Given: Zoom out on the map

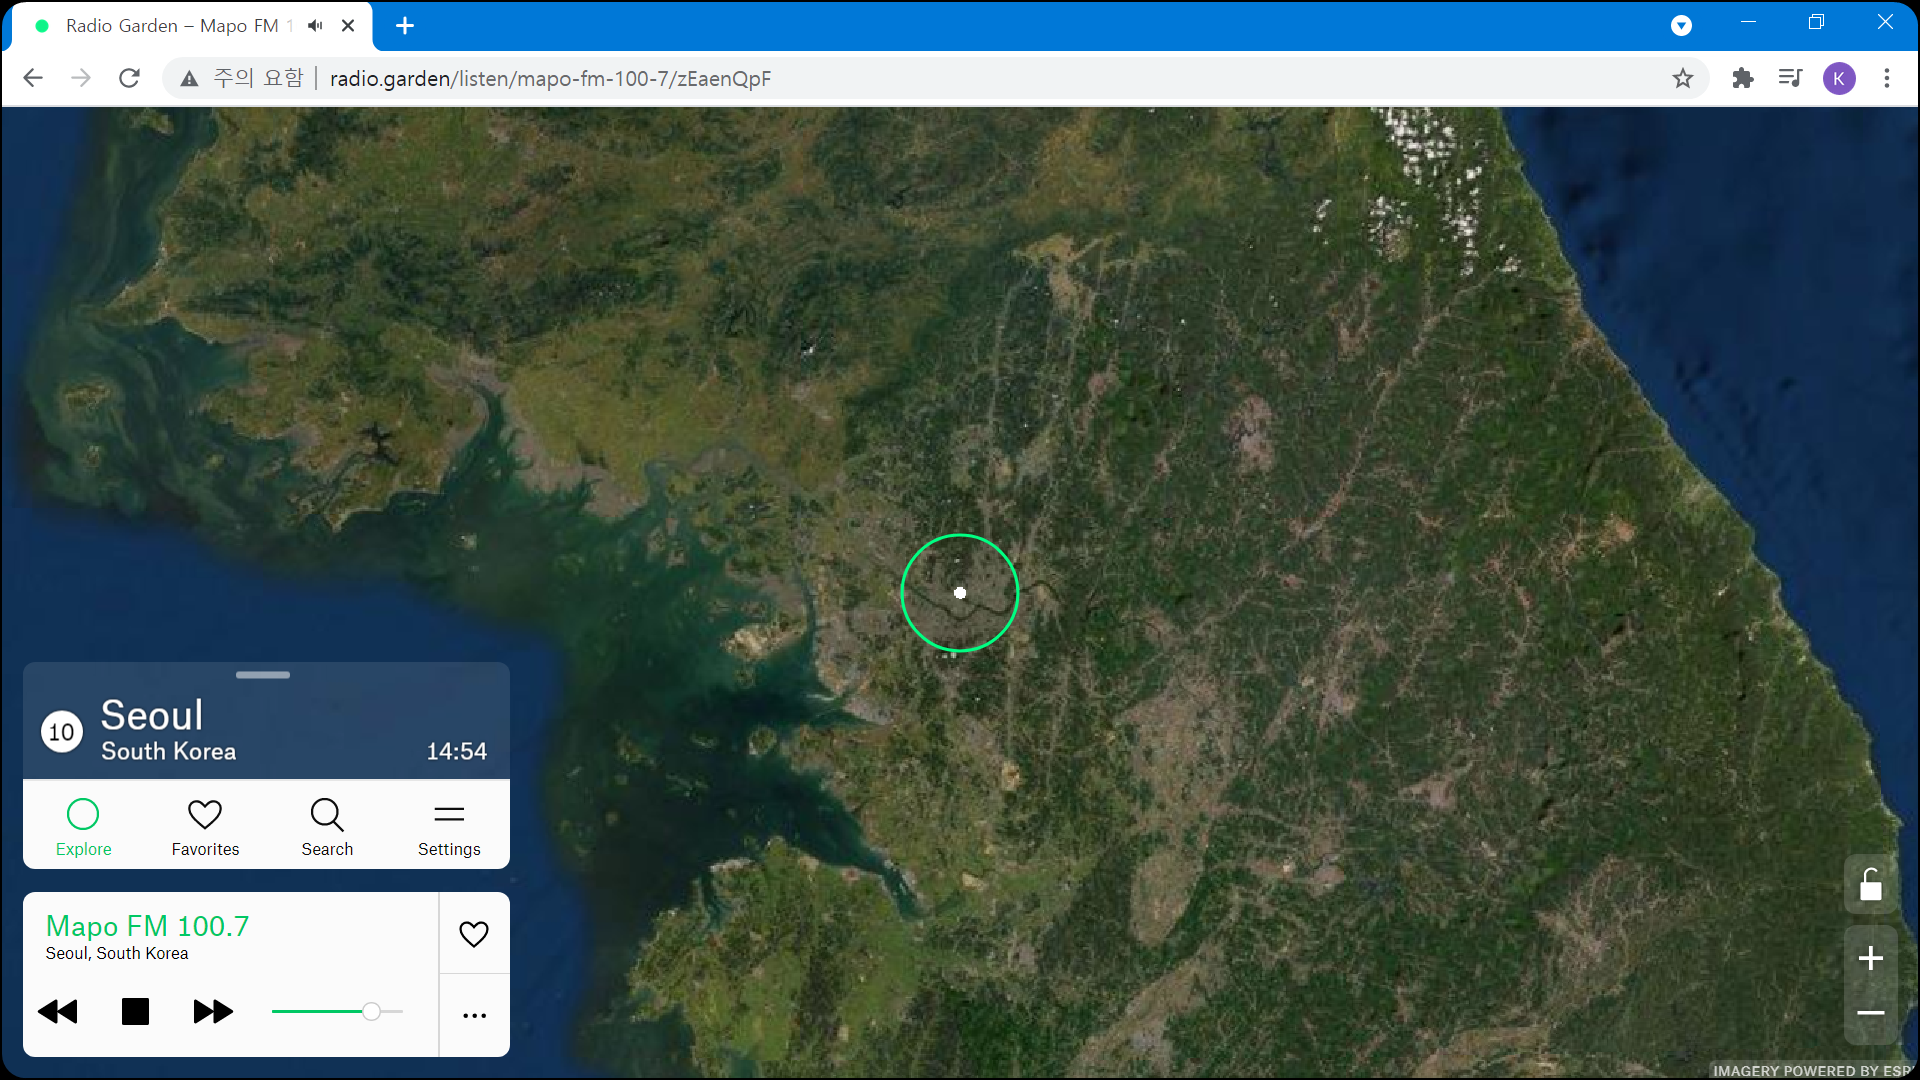Looking at the screenshot, I should pyautogui.click(x=1870, y=1013).
